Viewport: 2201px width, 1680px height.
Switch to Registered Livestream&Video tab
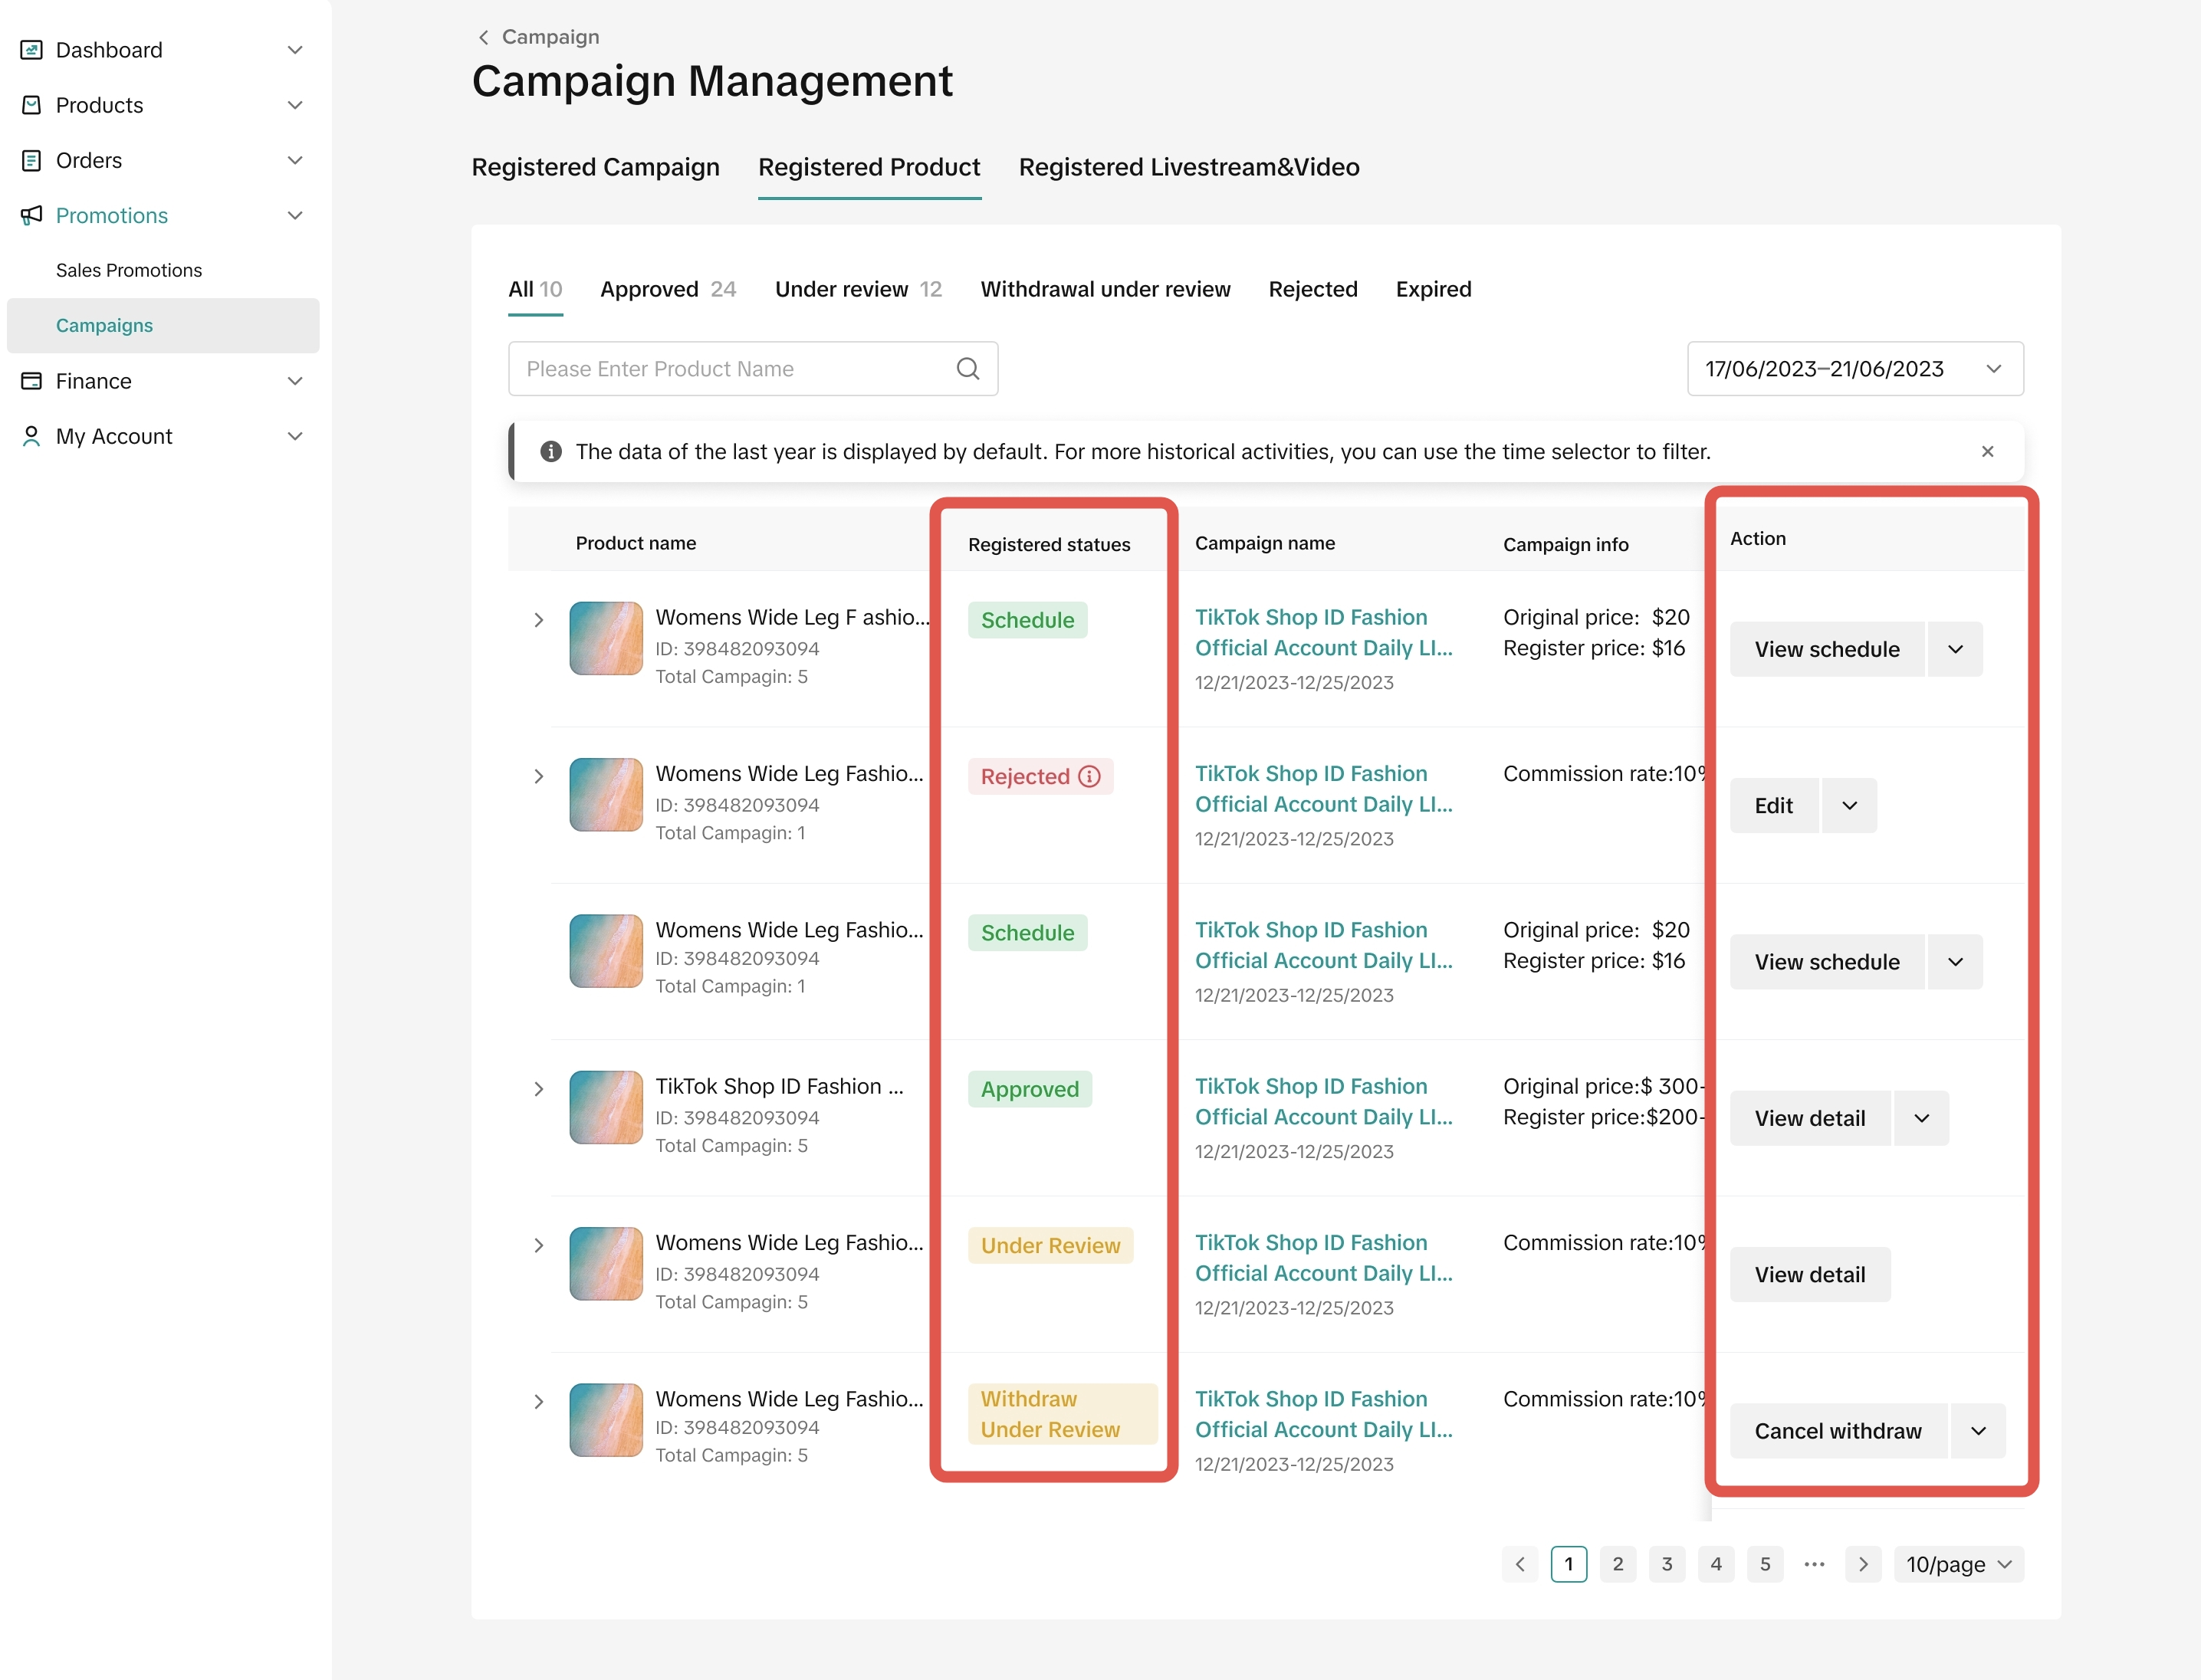coord(1189,167)
